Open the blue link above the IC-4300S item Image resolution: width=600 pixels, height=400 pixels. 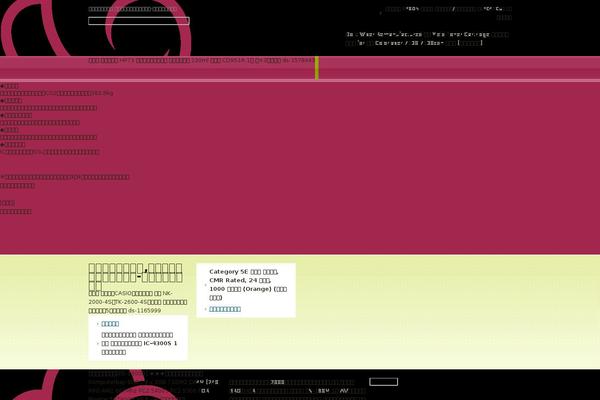110,324
